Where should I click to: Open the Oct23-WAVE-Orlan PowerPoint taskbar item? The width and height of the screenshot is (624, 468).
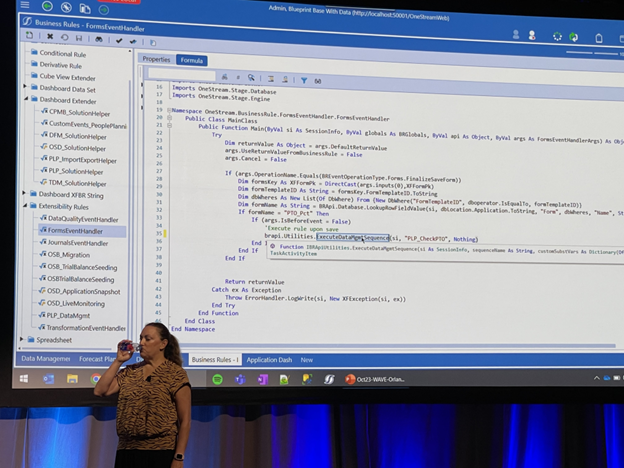(x=374, y=379)
